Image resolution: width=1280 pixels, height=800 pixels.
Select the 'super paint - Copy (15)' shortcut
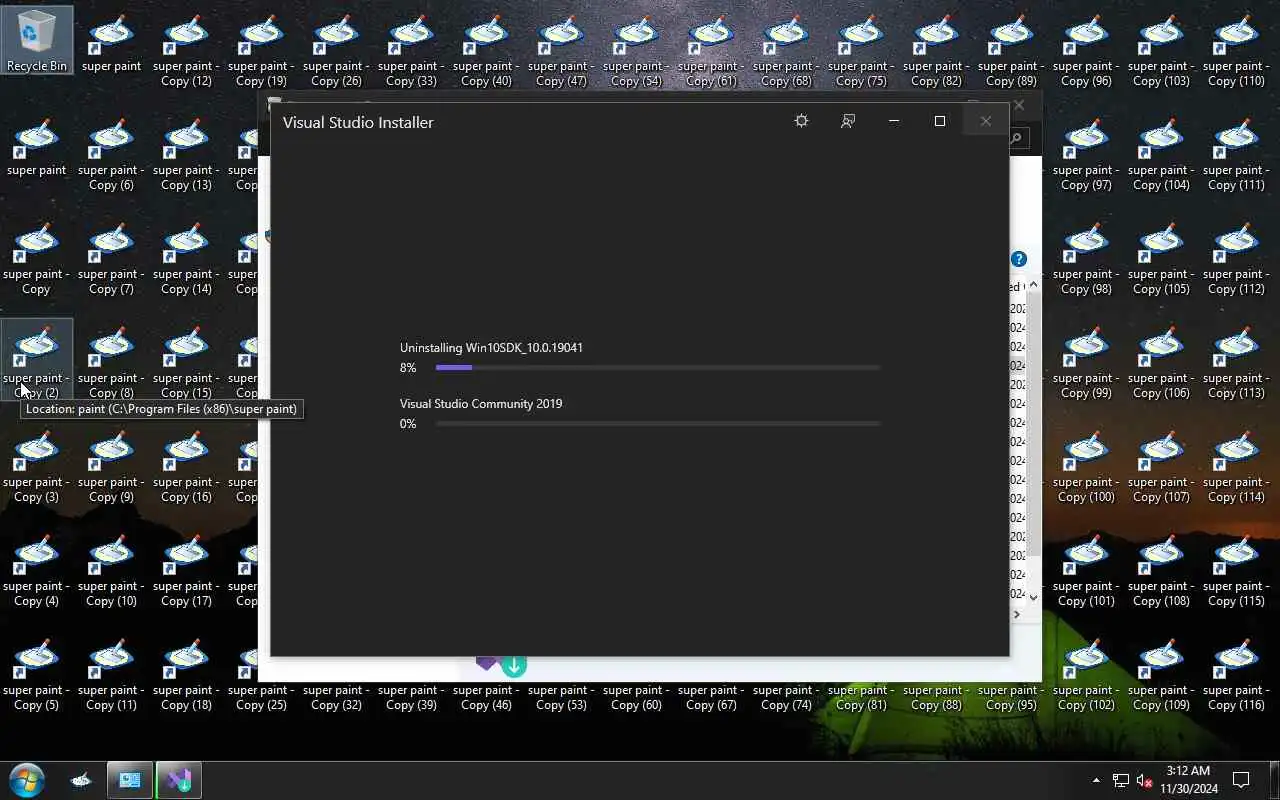point(186,362)
